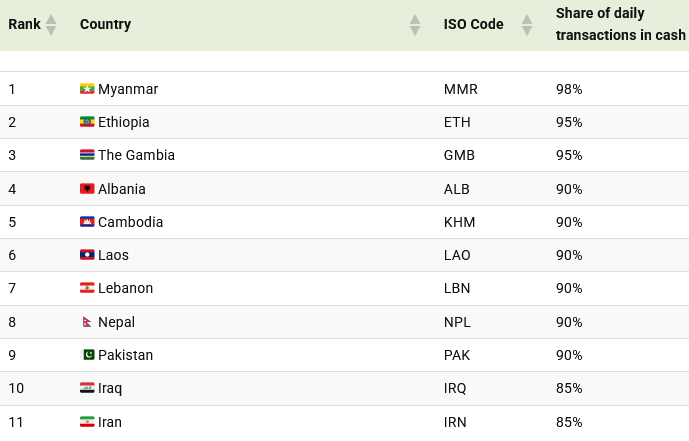Sort table by Rank arrows
The height and width of the screenshot is (441, 689).
[x=51, y=25]
